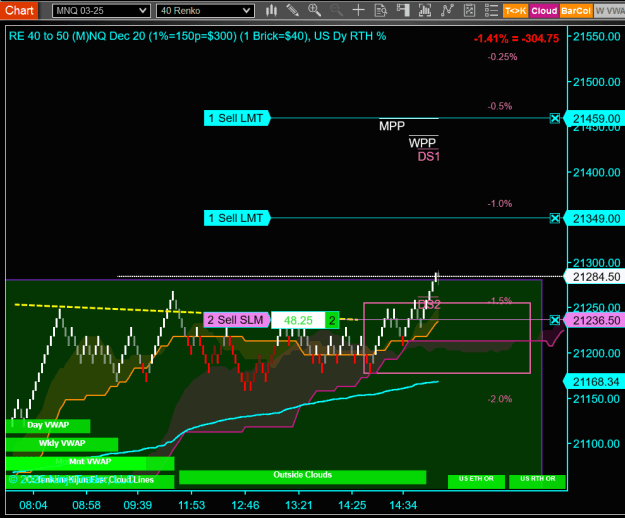Cancel the 21349.00 sell limit order
Viewport: 625px width, 518px height.
point(555,218)
